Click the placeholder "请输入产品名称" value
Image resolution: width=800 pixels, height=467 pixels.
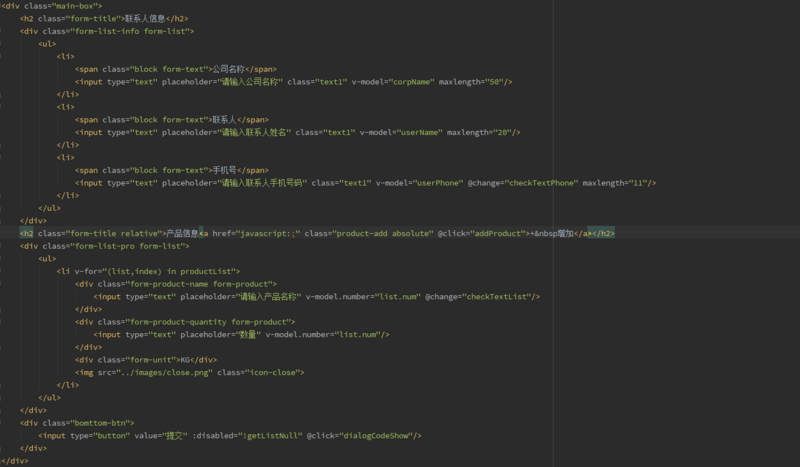(x=268, y=297)
